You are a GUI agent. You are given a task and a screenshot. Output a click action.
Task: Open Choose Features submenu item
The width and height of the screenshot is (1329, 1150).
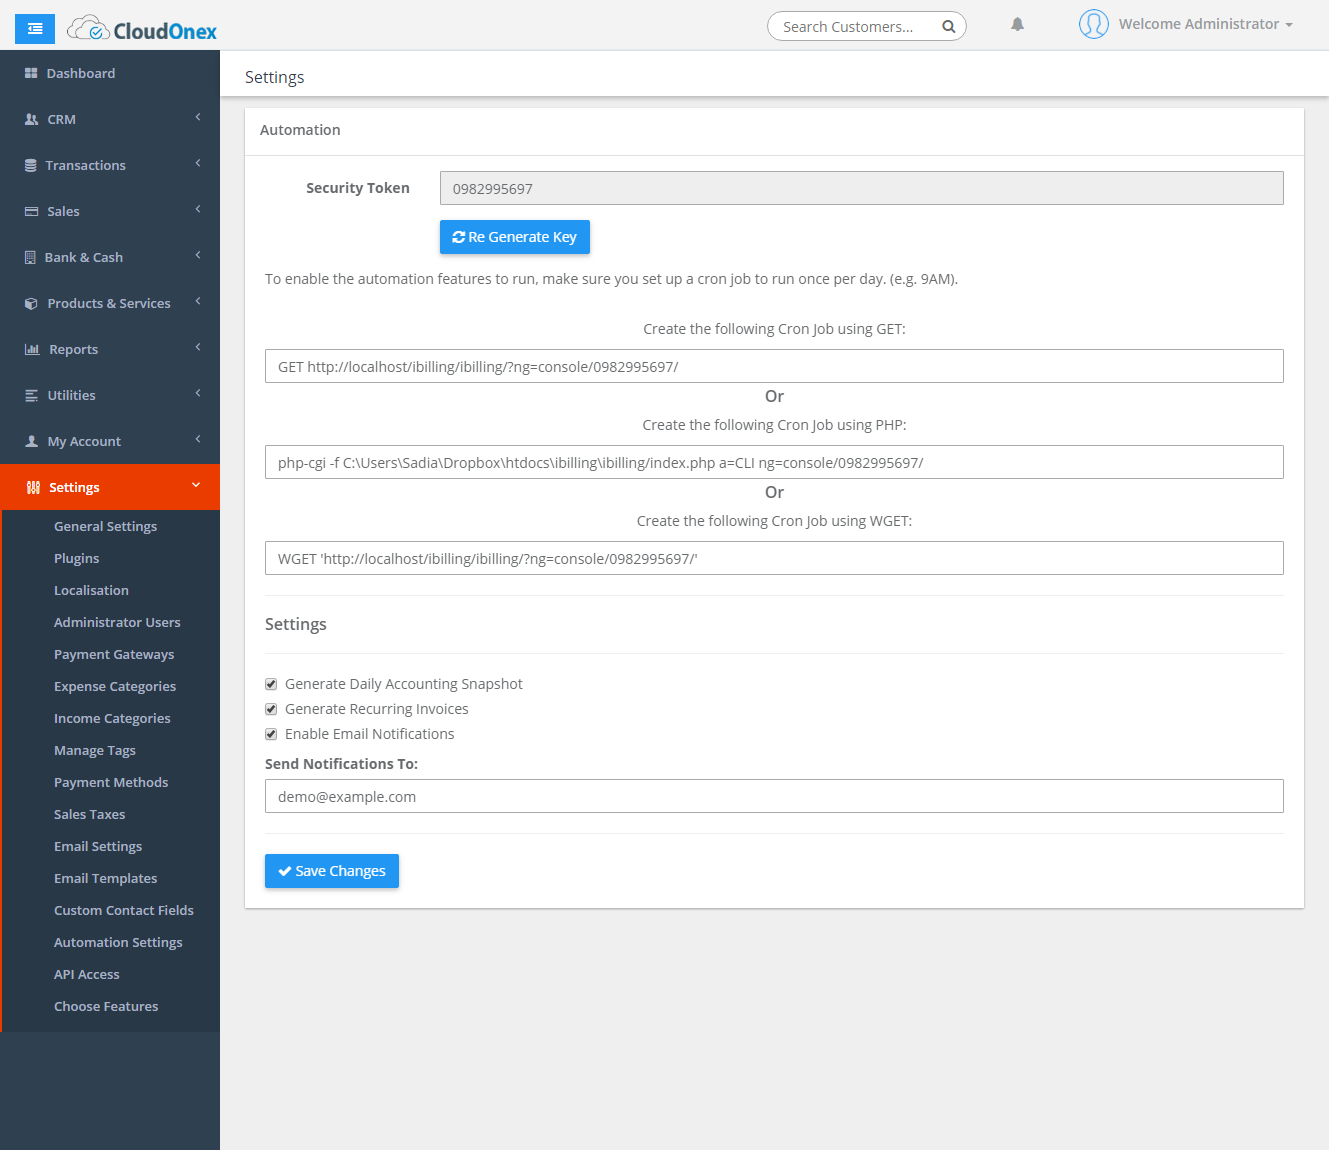click(x=106, y=1006)
